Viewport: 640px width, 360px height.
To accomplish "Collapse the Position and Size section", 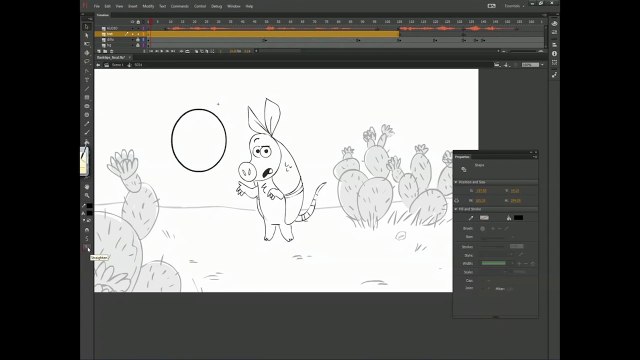I will click(x=456, y=182).
